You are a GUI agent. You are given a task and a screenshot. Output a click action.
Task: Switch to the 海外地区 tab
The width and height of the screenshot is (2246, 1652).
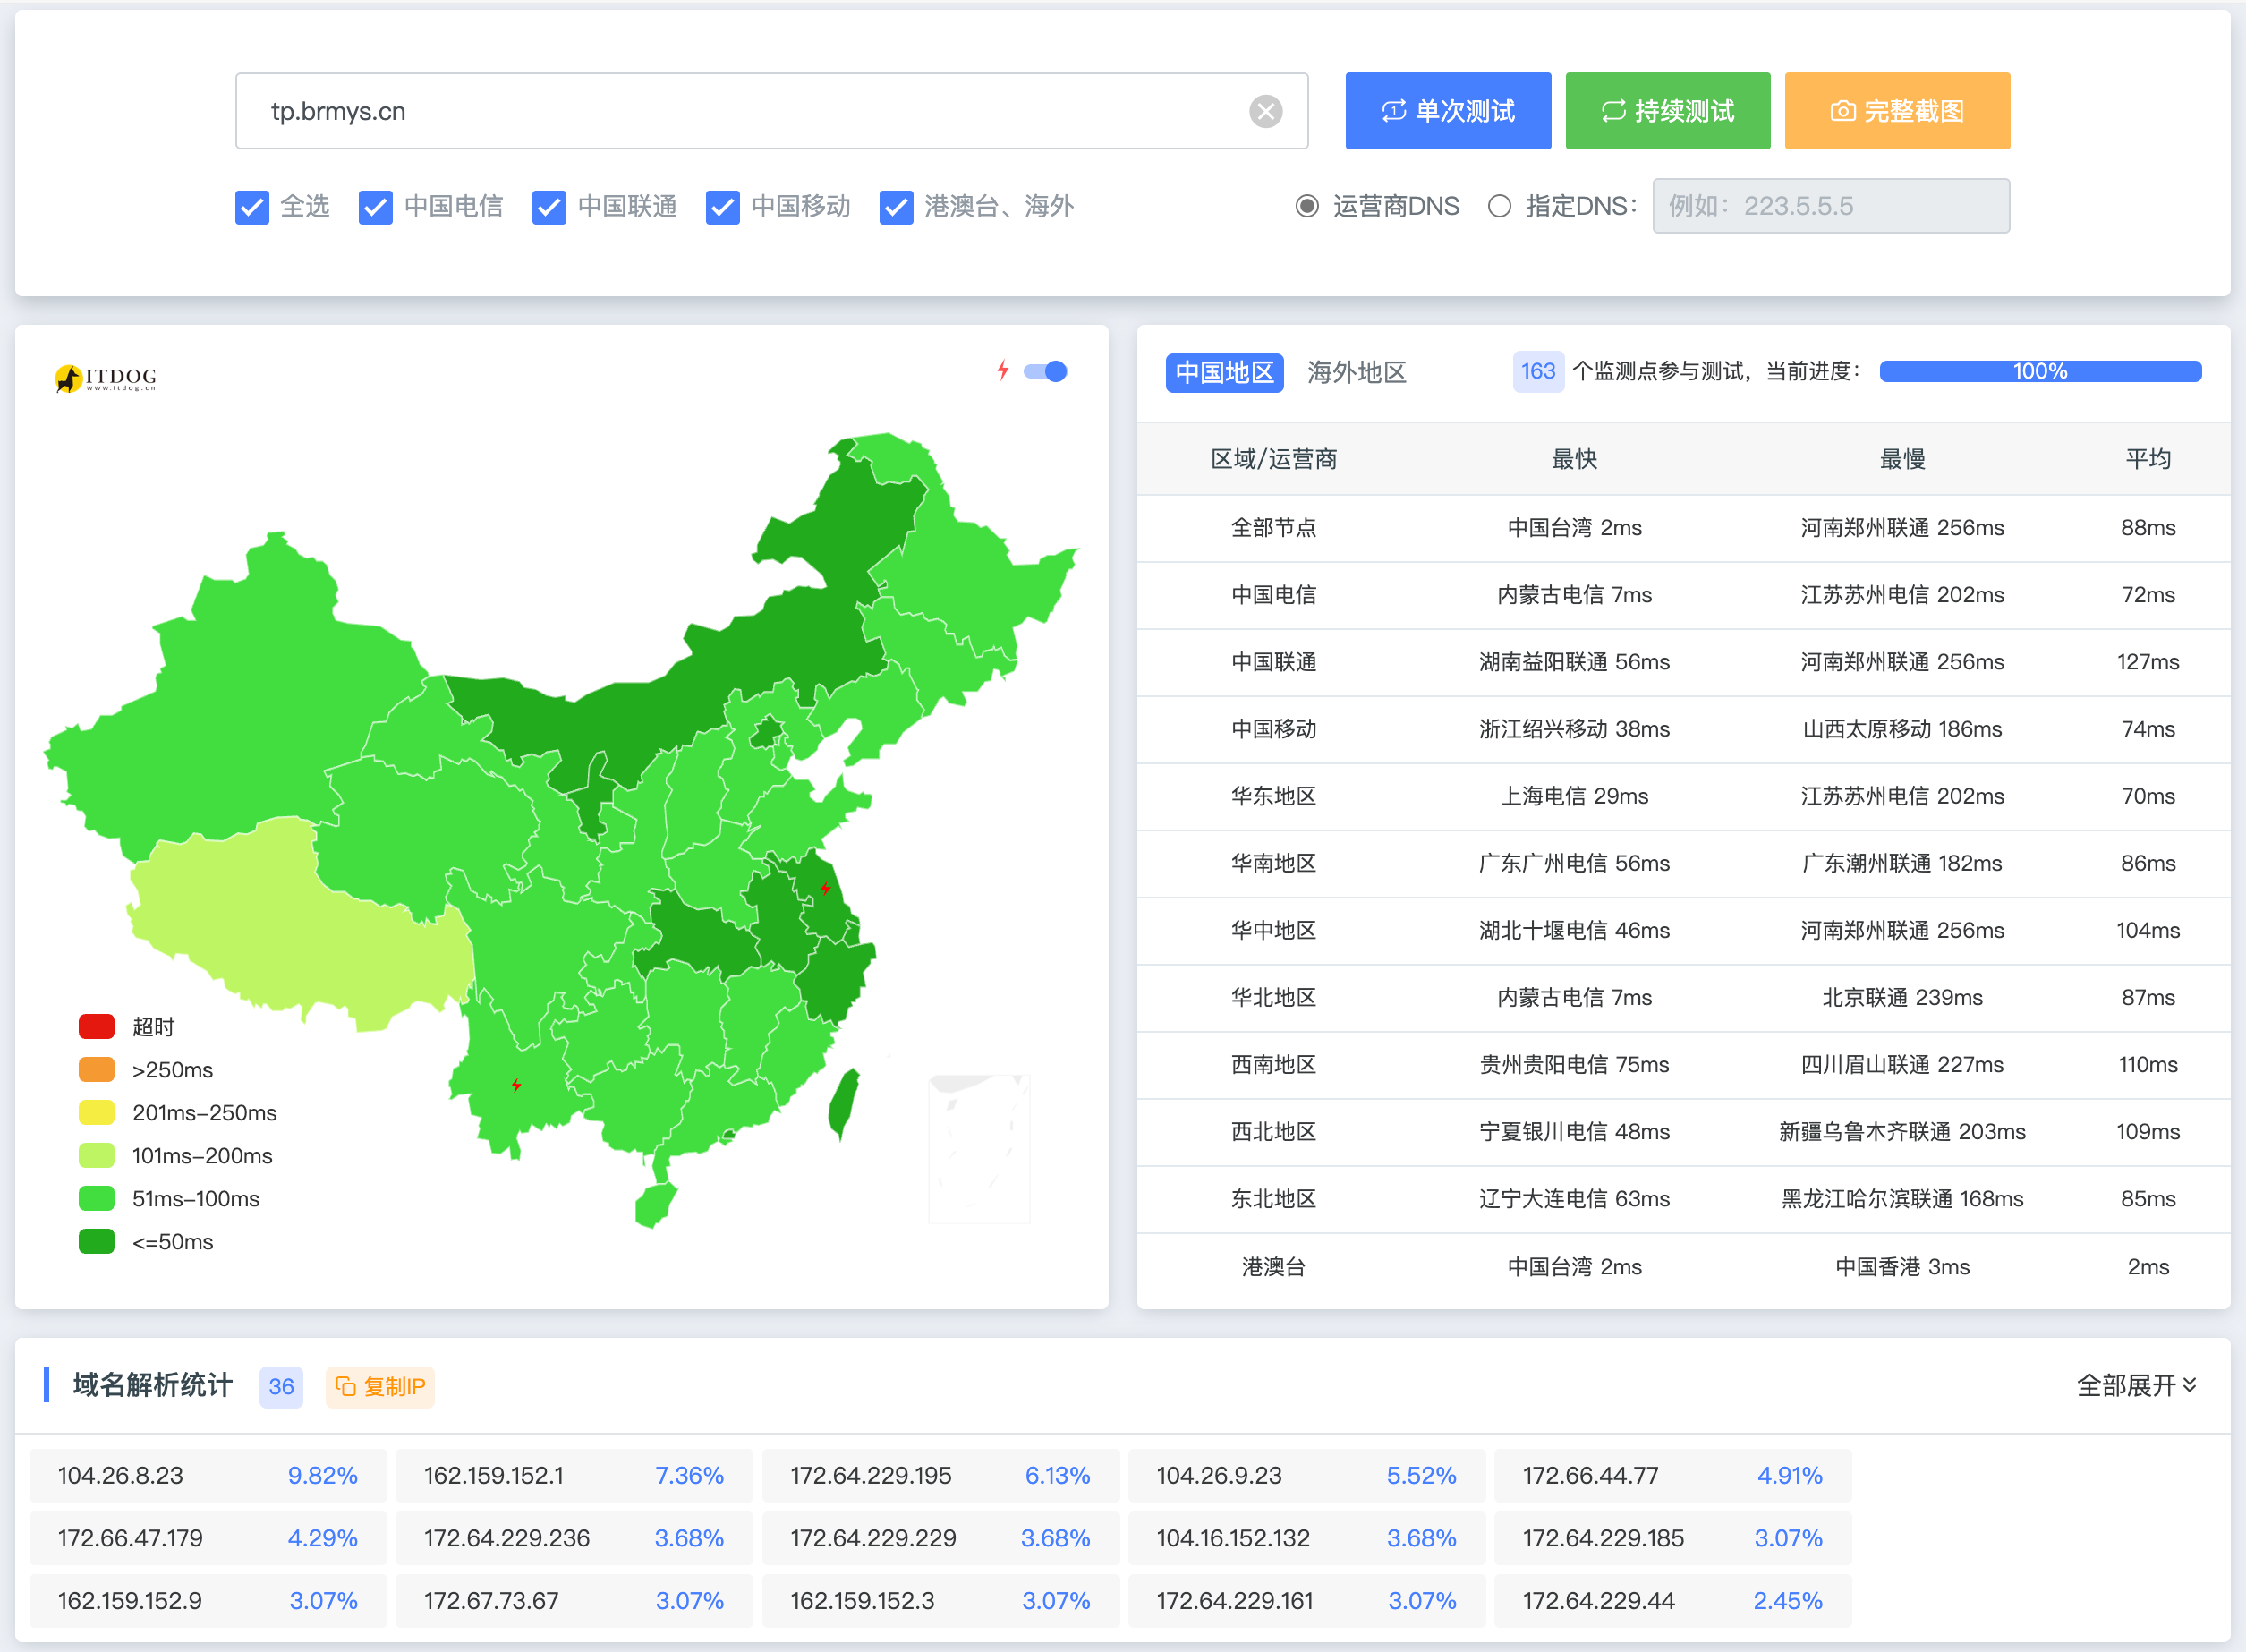1356,373
